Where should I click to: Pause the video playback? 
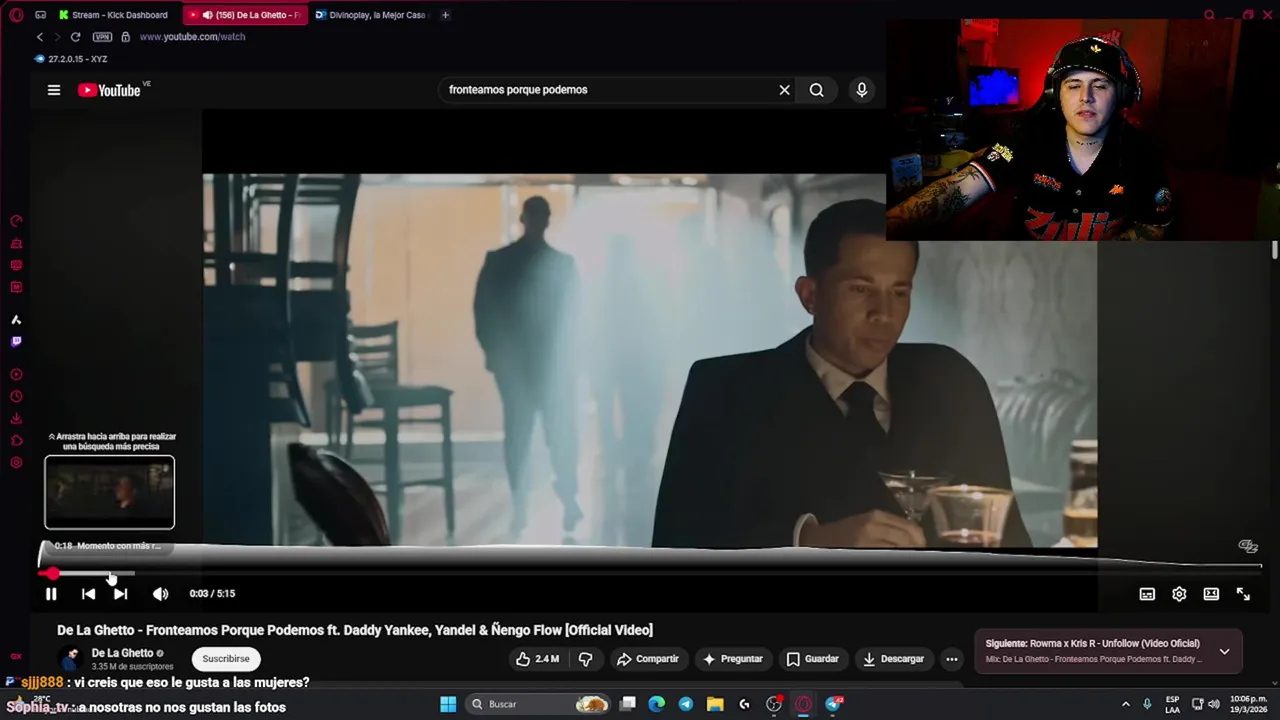point(51,594)
